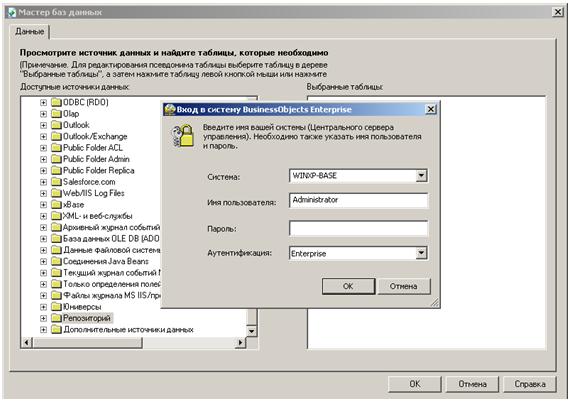Expand the xBase node

(x=43, y=205)
